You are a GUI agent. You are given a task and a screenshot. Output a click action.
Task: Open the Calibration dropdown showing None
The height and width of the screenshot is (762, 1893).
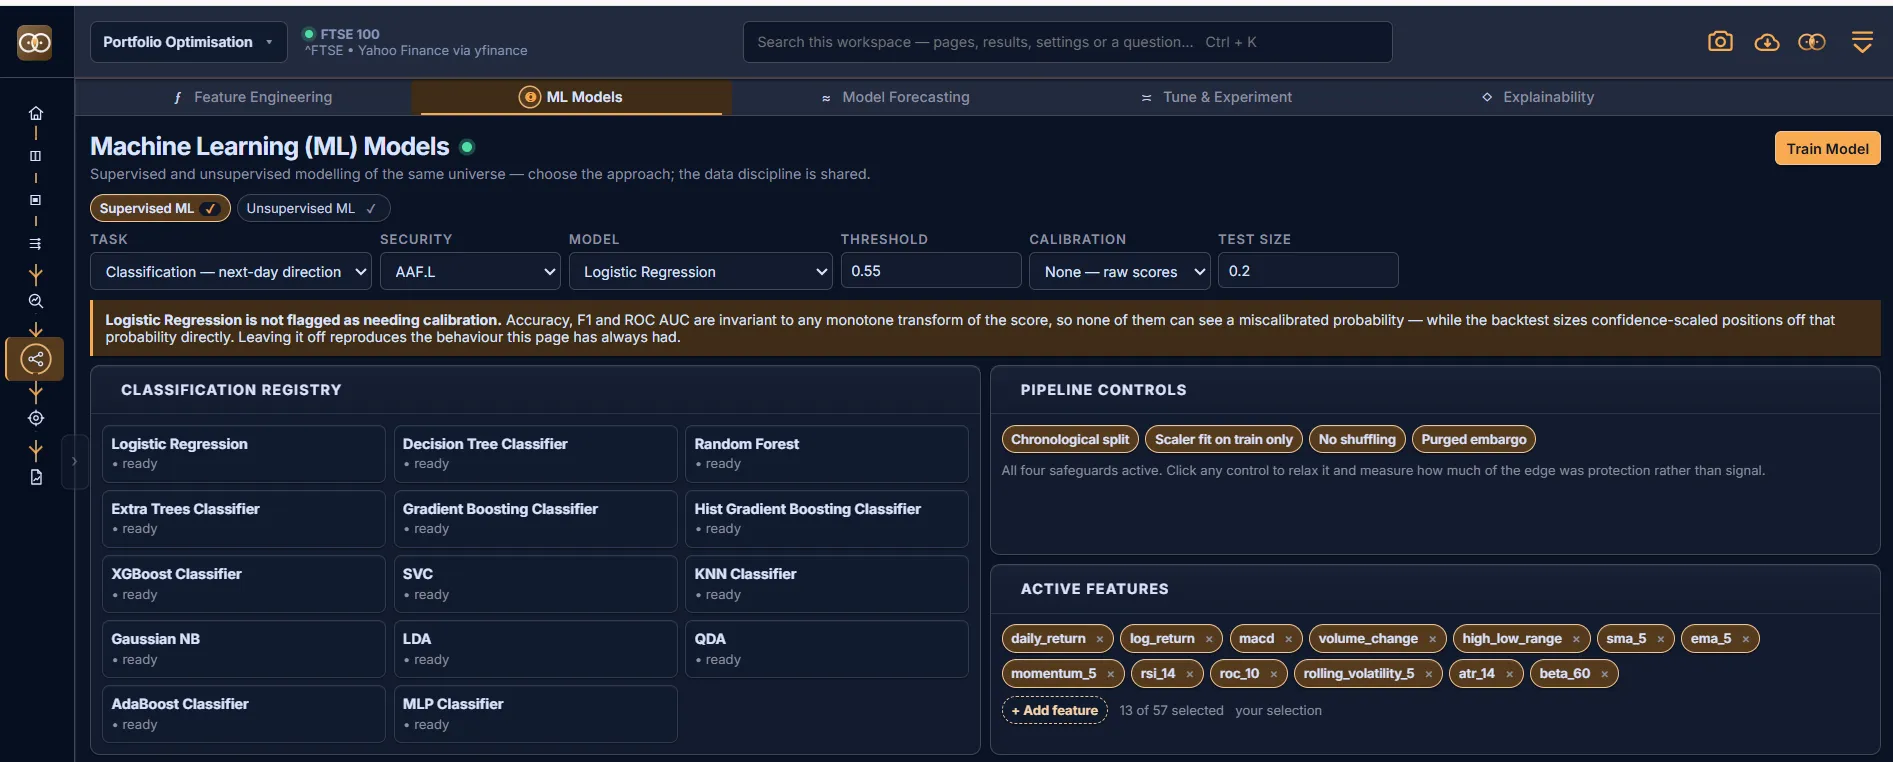click(x=1120, y=271)
